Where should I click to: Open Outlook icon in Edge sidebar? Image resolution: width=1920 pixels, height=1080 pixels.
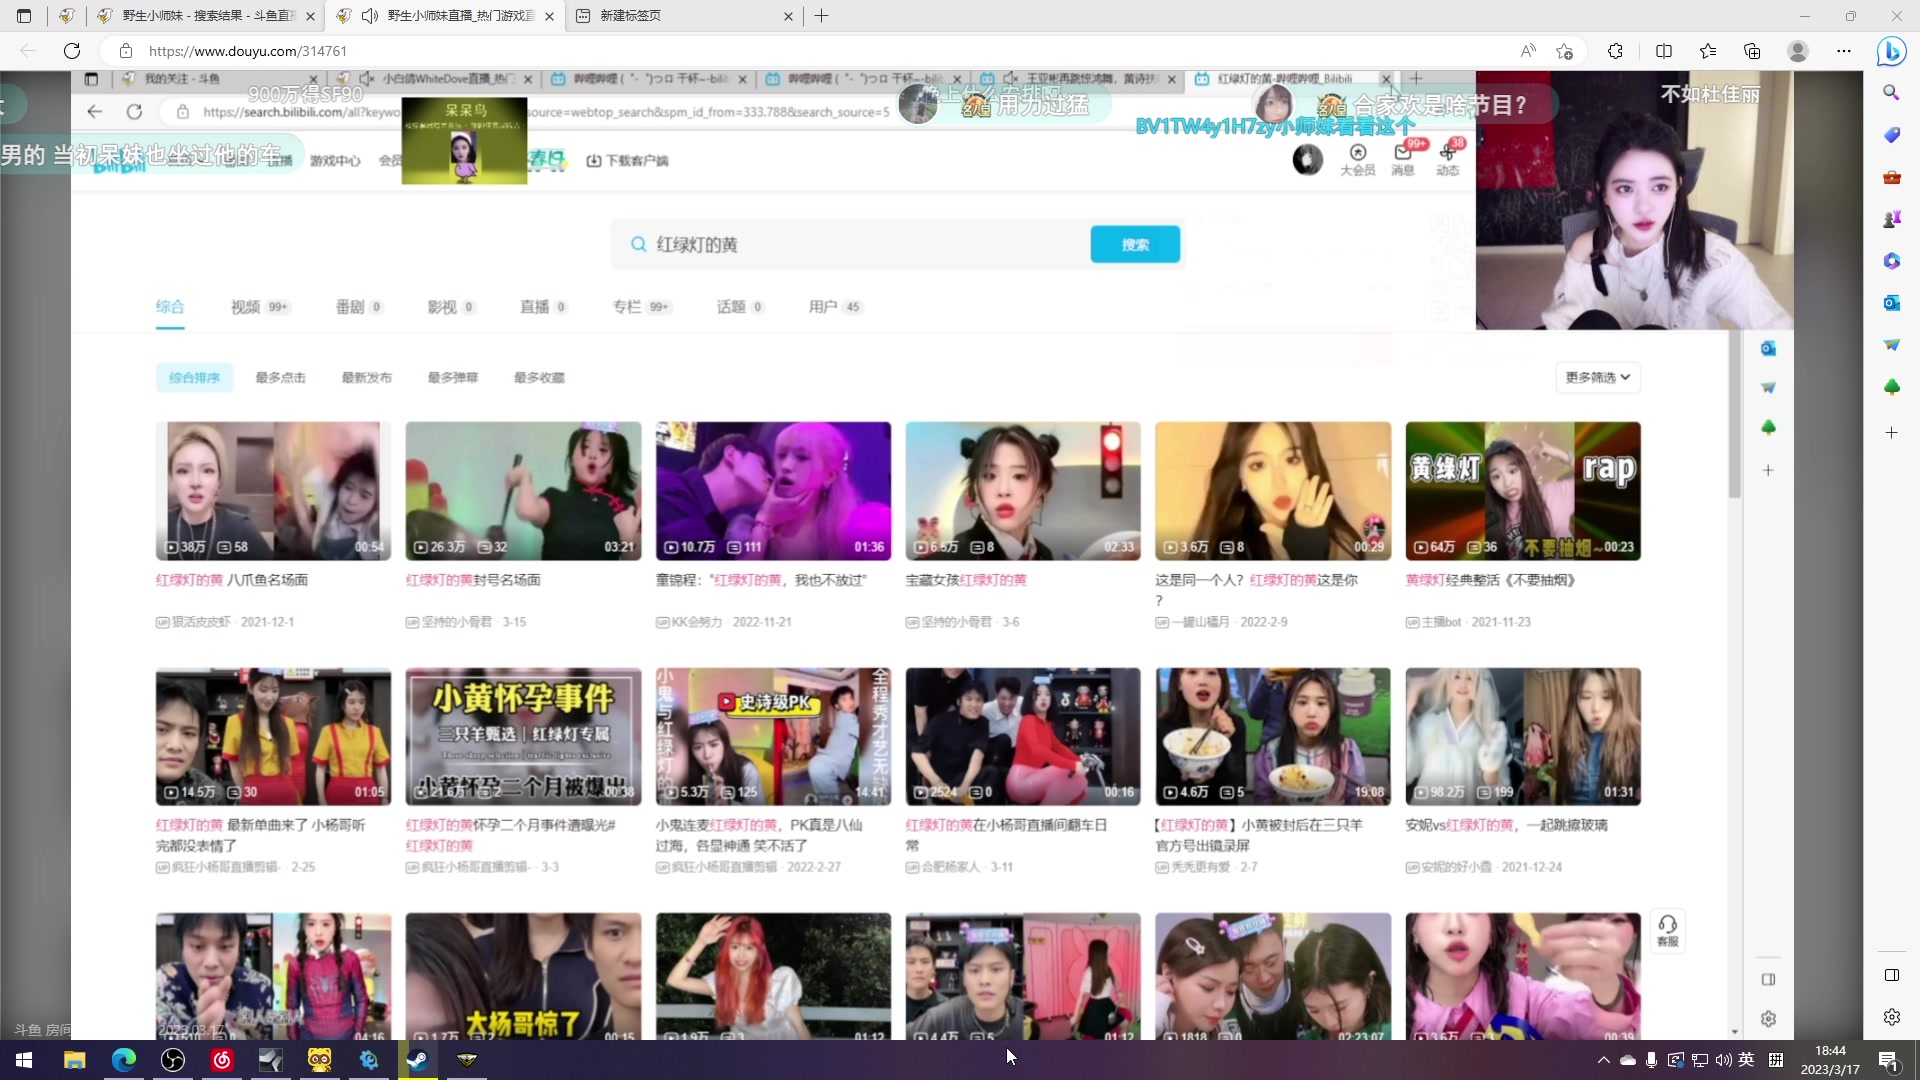click(1891, 303)
